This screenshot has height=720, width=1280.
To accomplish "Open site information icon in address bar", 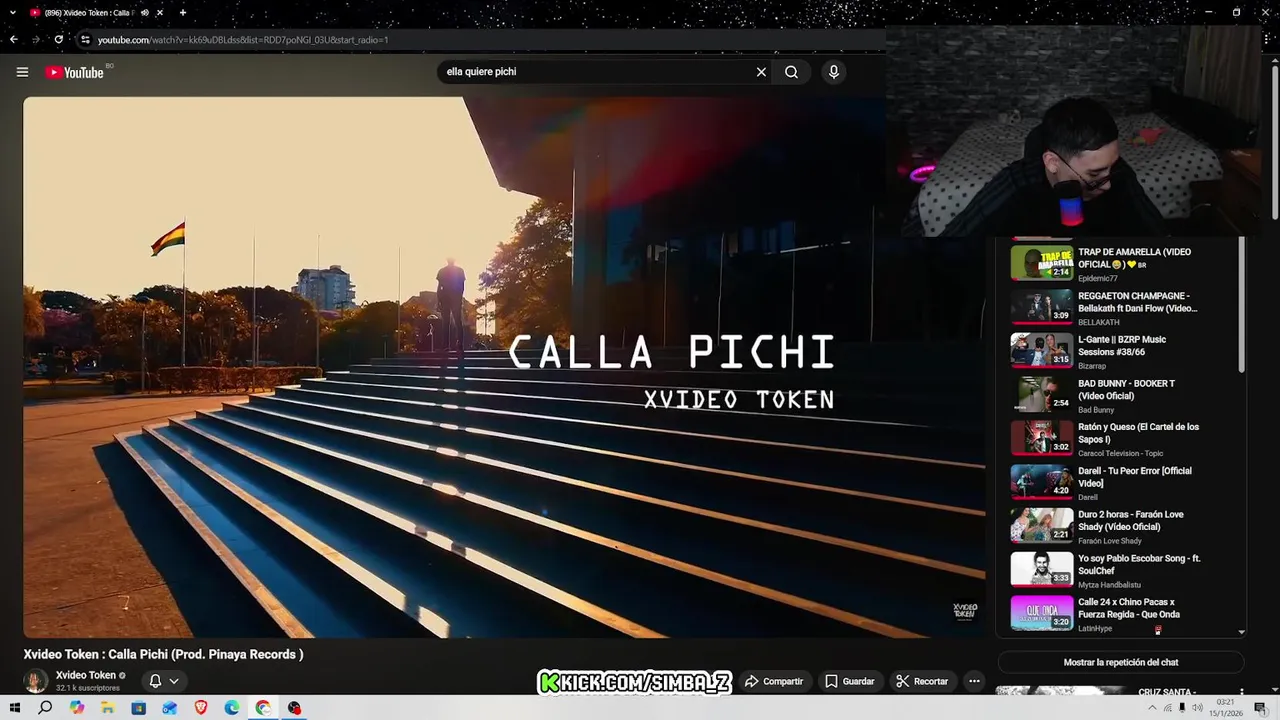I will pos(85,40).
